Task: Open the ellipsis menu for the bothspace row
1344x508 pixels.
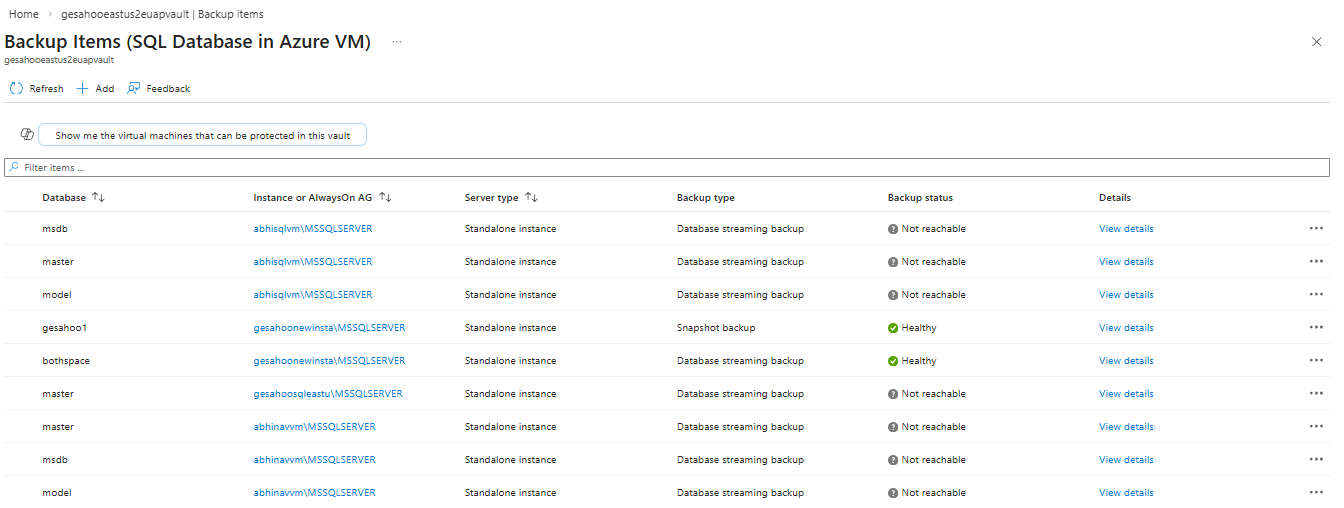Action: (x=1316, y=361)
